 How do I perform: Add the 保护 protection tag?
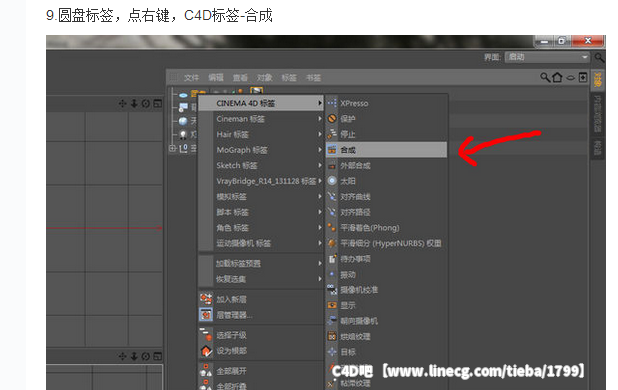(386, 119)
